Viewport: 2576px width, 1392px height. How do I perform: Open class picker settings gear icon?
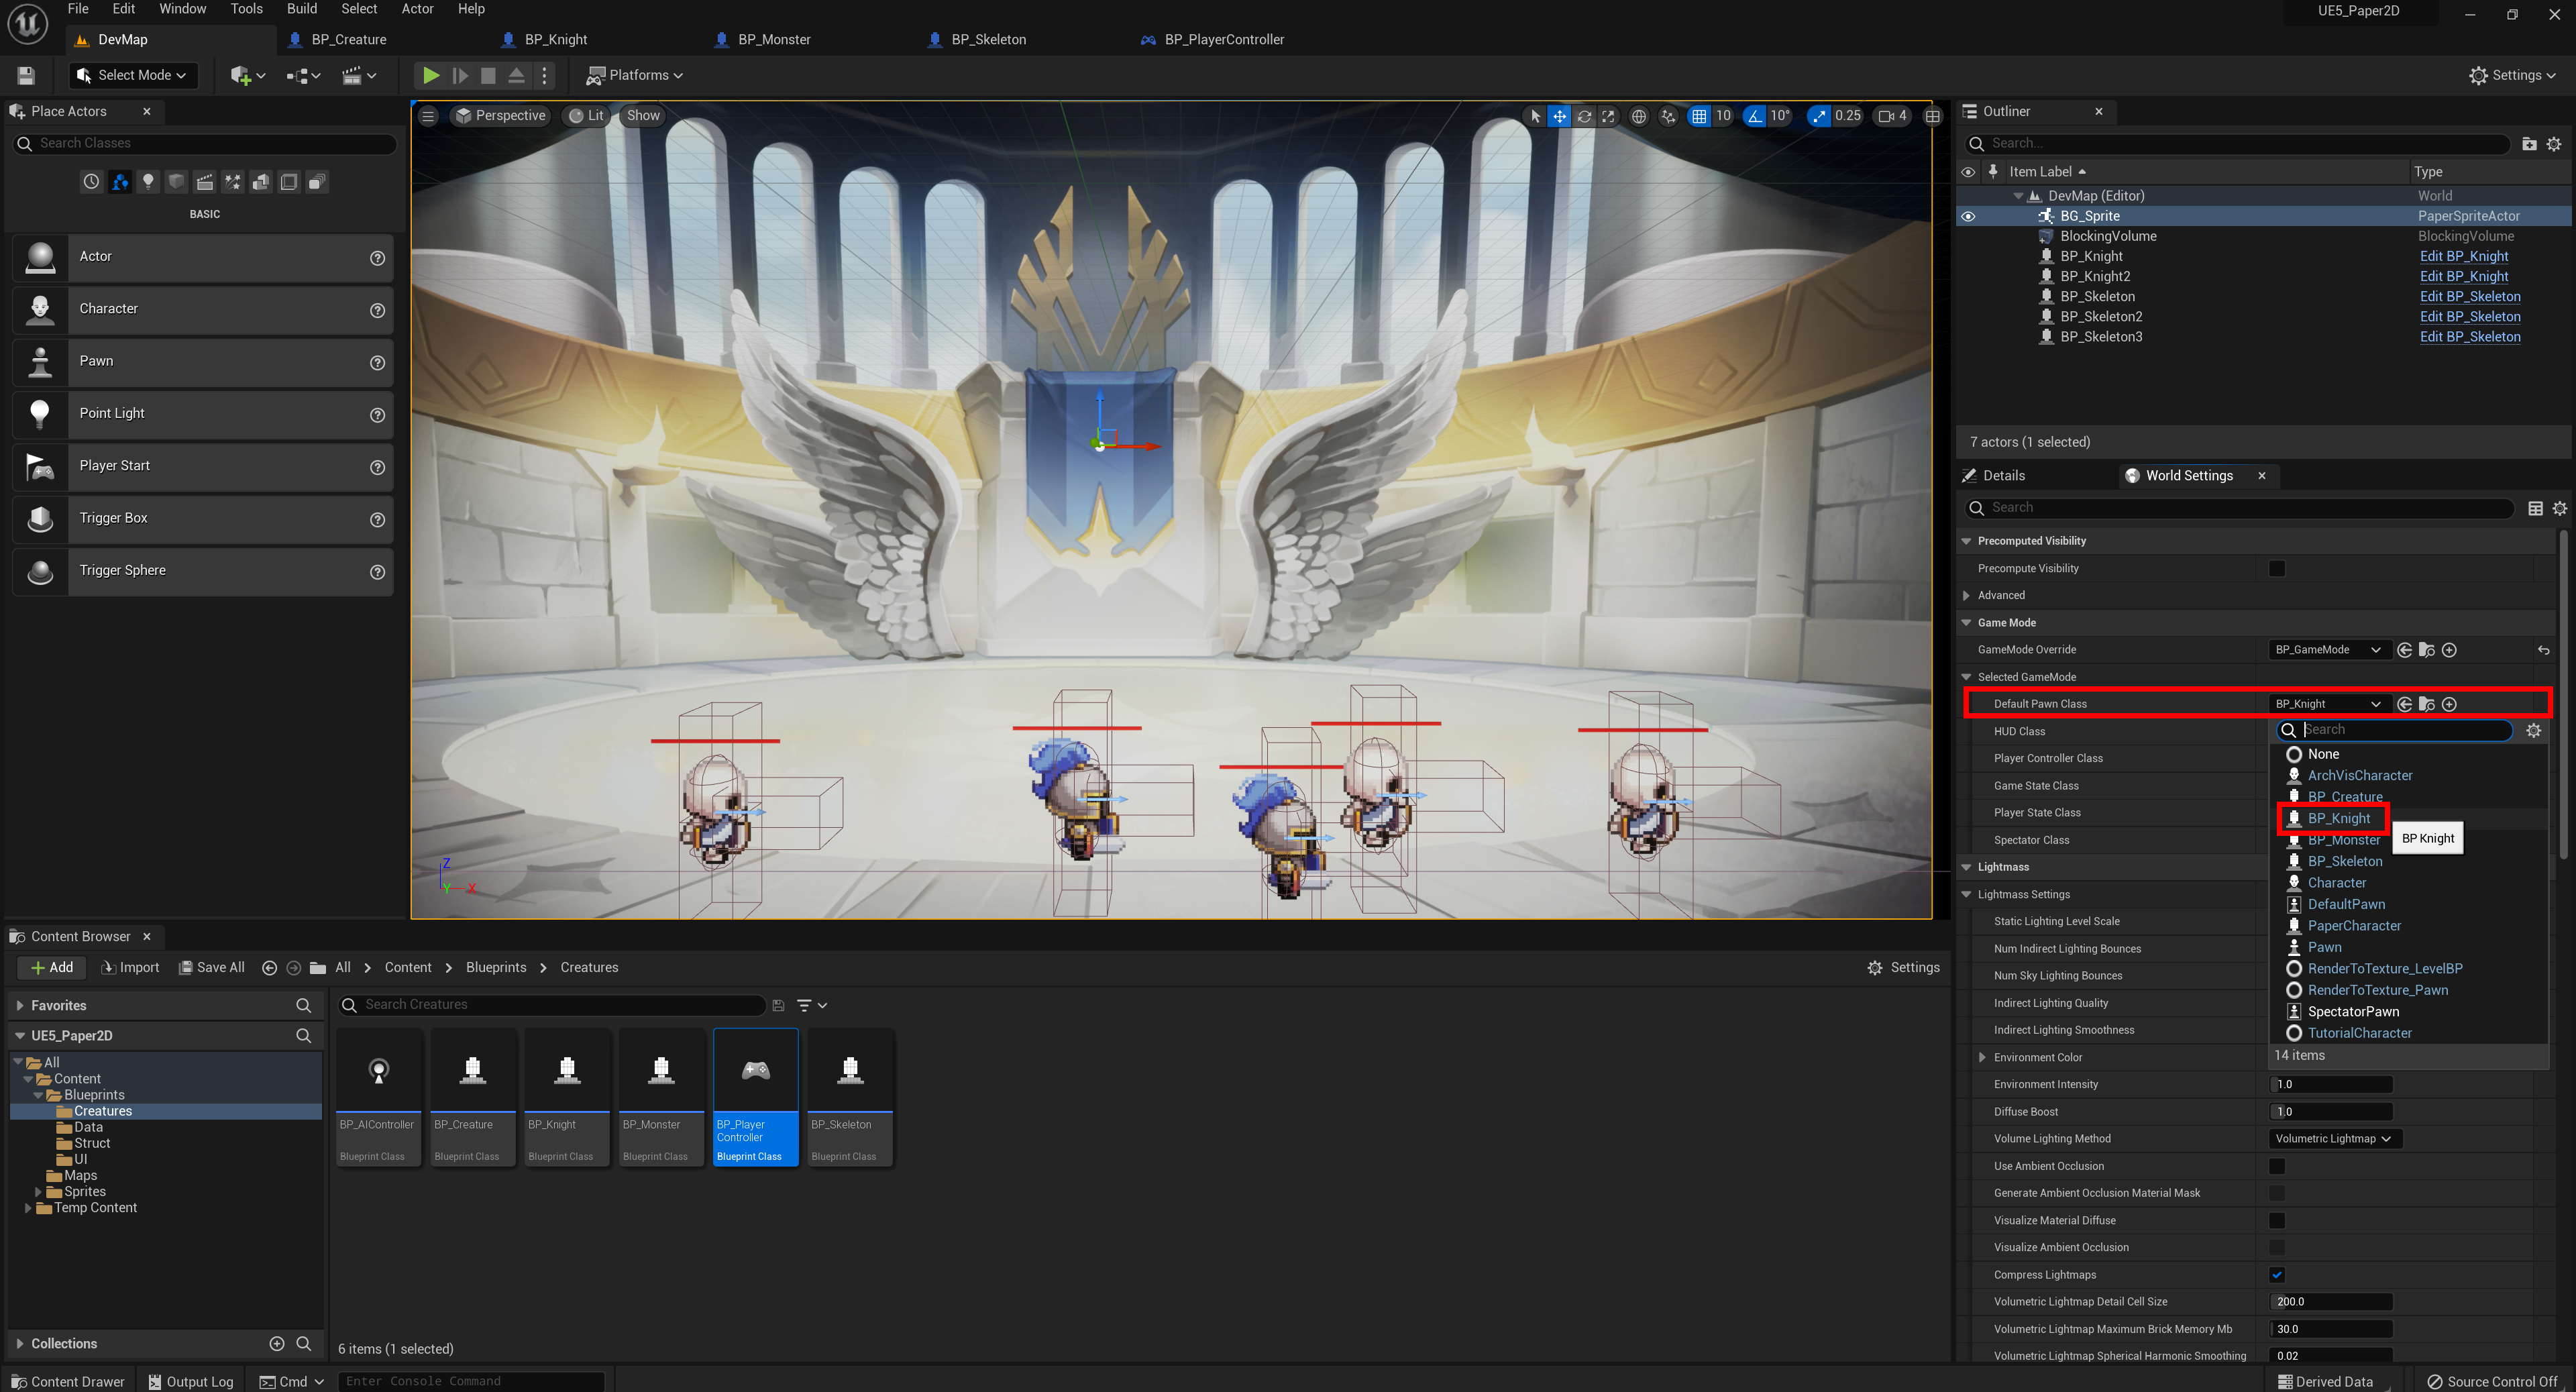click(x=2533, y=730)
